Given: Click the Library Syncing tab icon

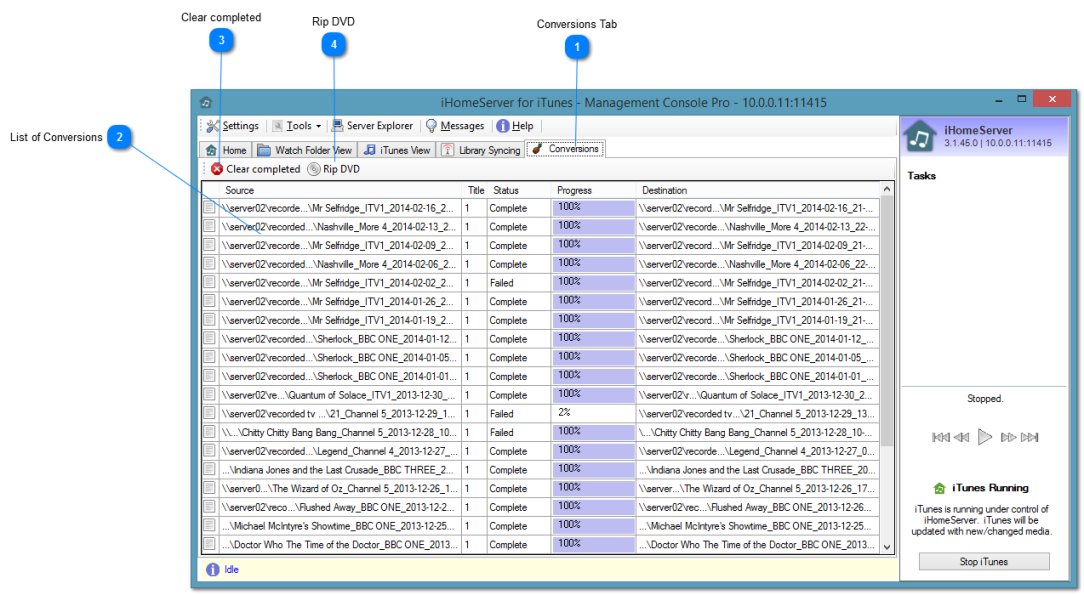Looking at the screenshot, I should tap(448, 150).
